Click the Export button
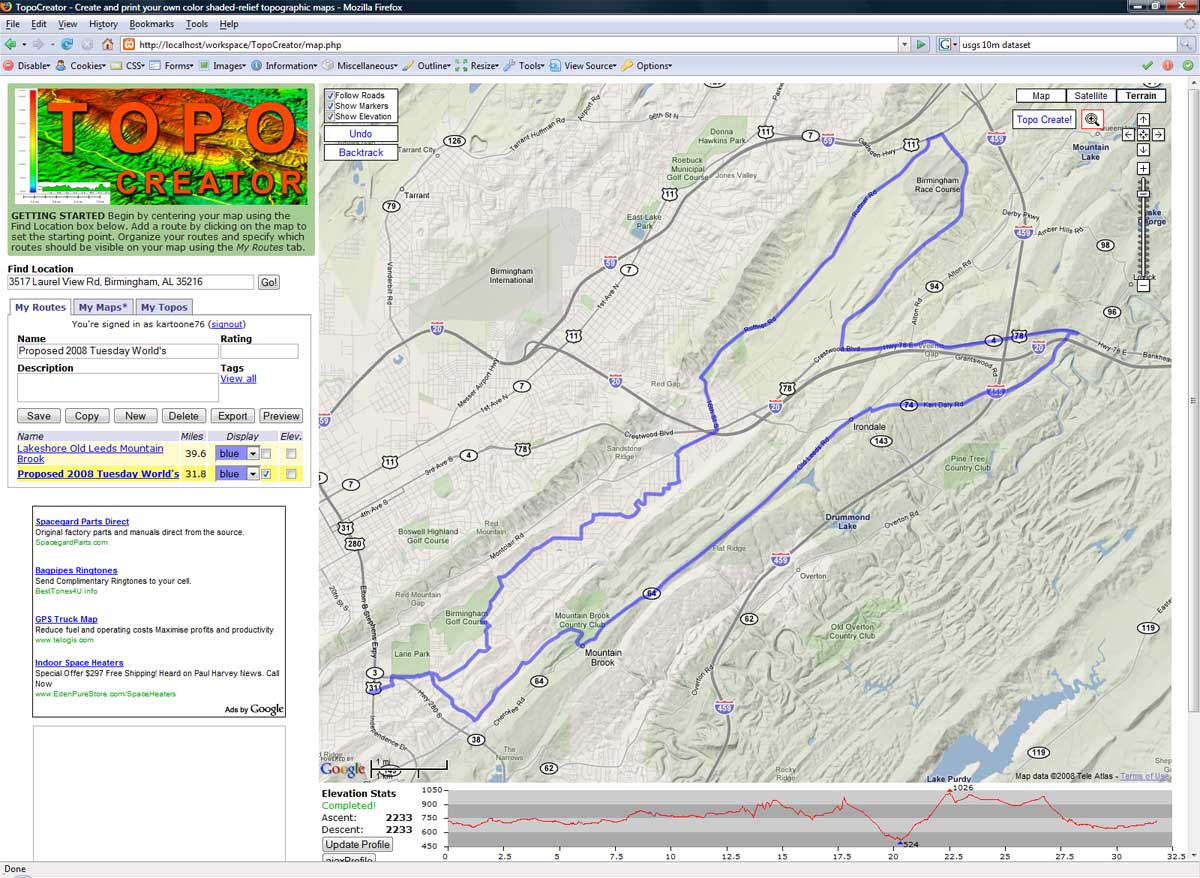The image size is (1200, 878). (x=232, y=416)
